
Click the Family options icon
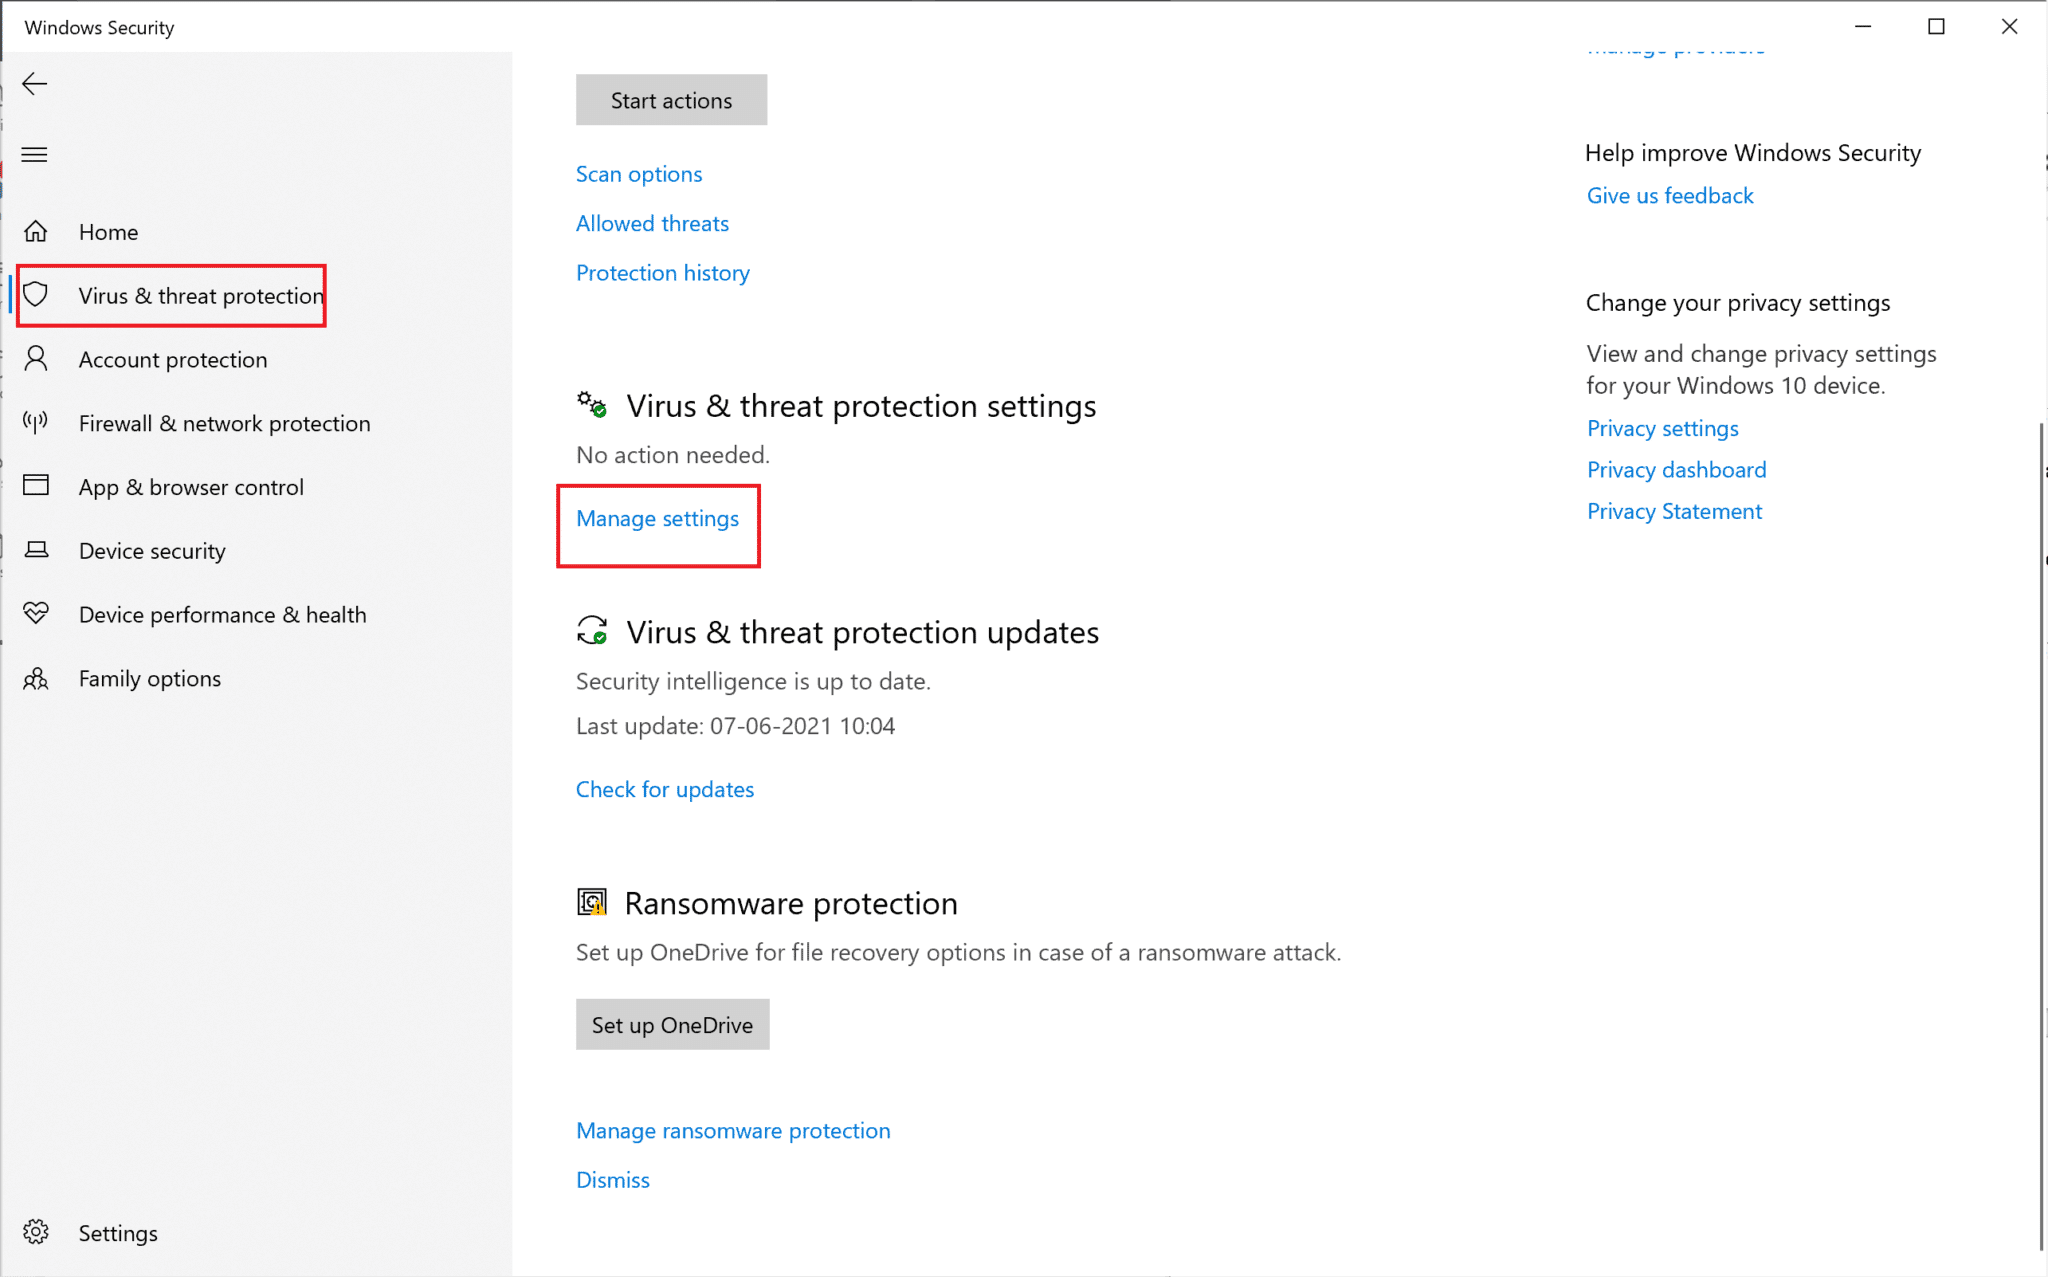37,678
